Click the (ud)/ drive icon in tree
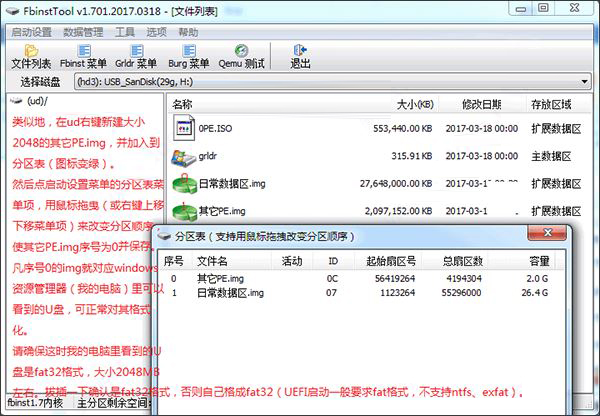Viewport: 600px width, 416px height. coord(16,101)
